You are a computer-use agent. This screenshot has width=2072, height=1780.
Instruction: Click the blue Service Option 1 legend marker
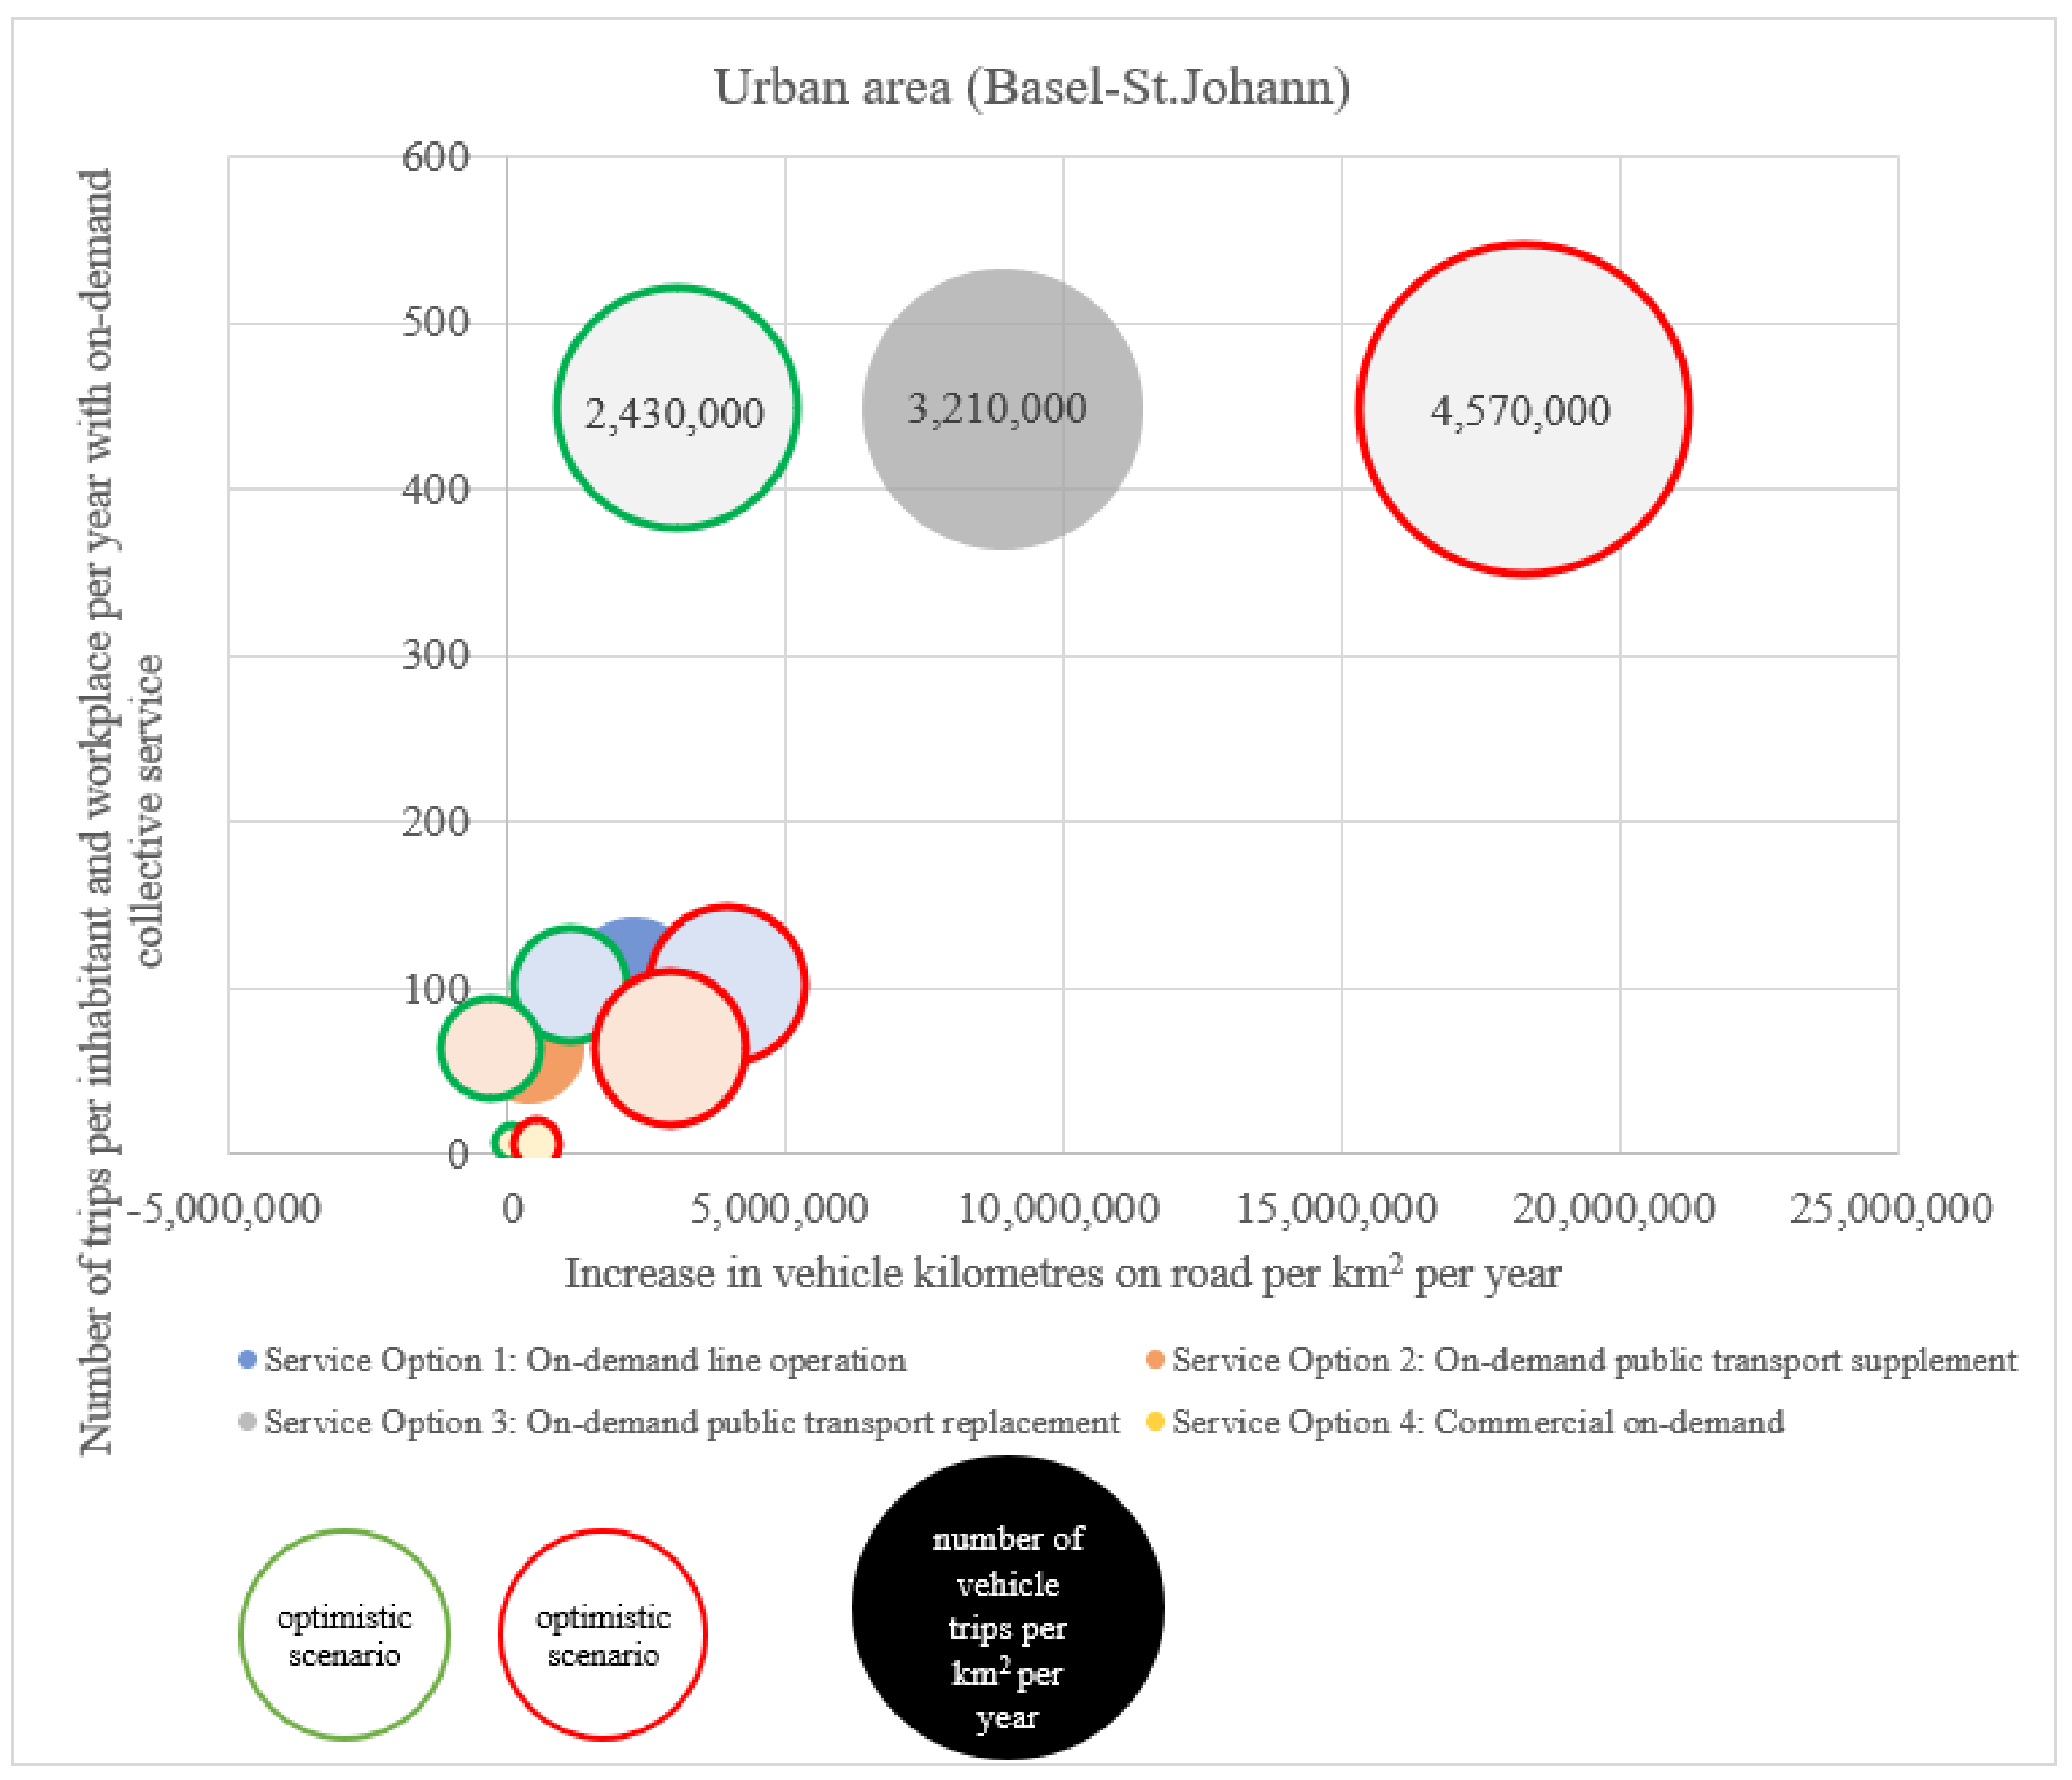247,1360
